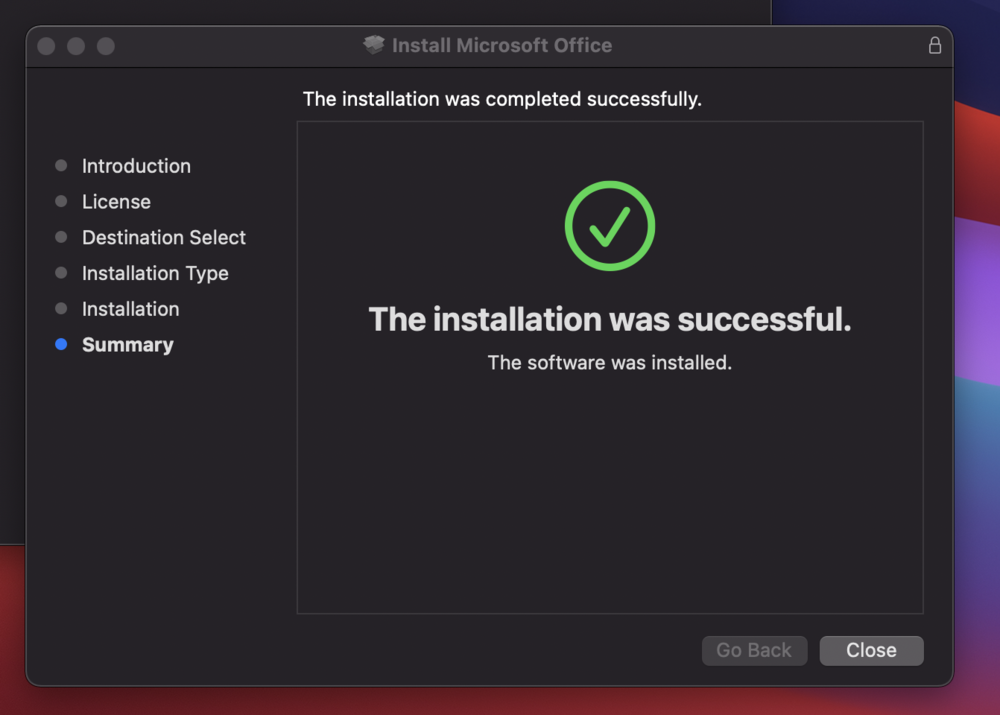Click the blue Summary step indicator dot
This screenshot has width=1000, height=715.
point(61,344)
